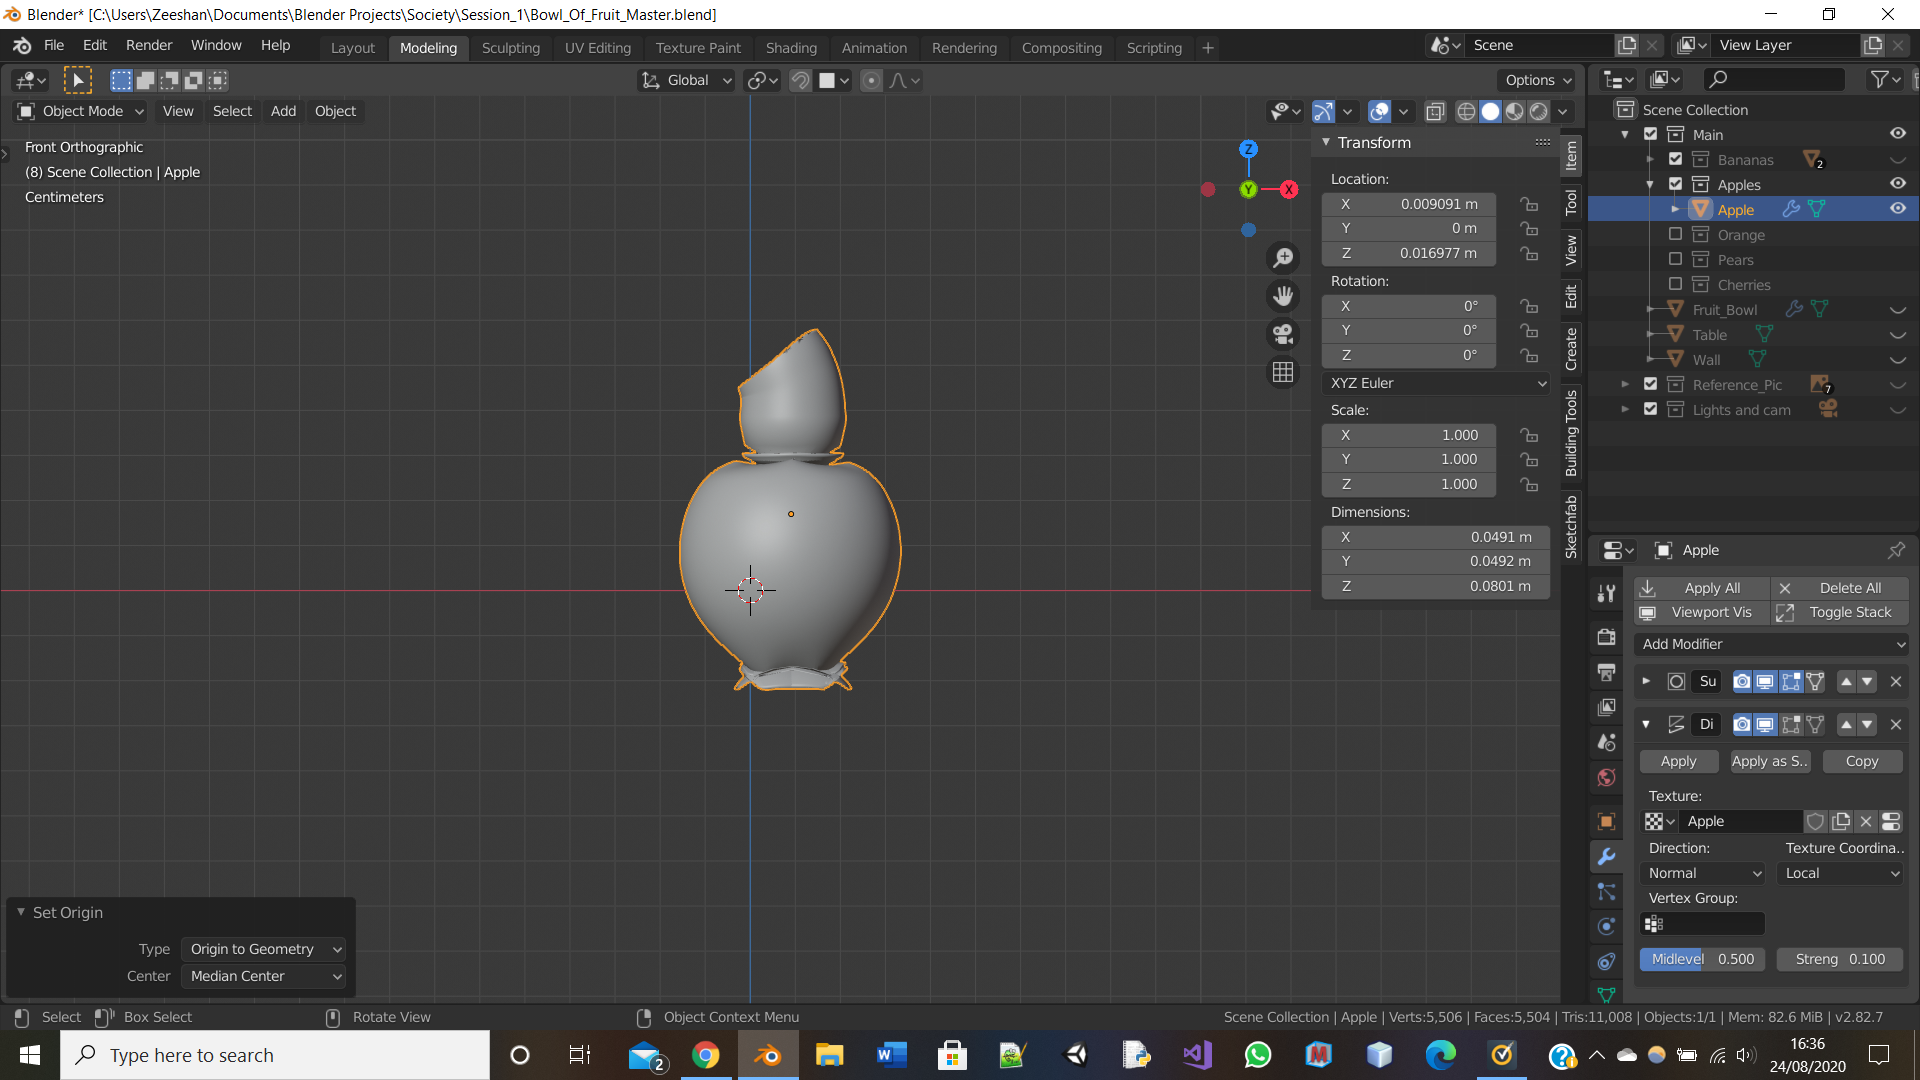Hide the Apple object via eye icon
This screenshot has height=1080, width=1920.
point(1897,209)
